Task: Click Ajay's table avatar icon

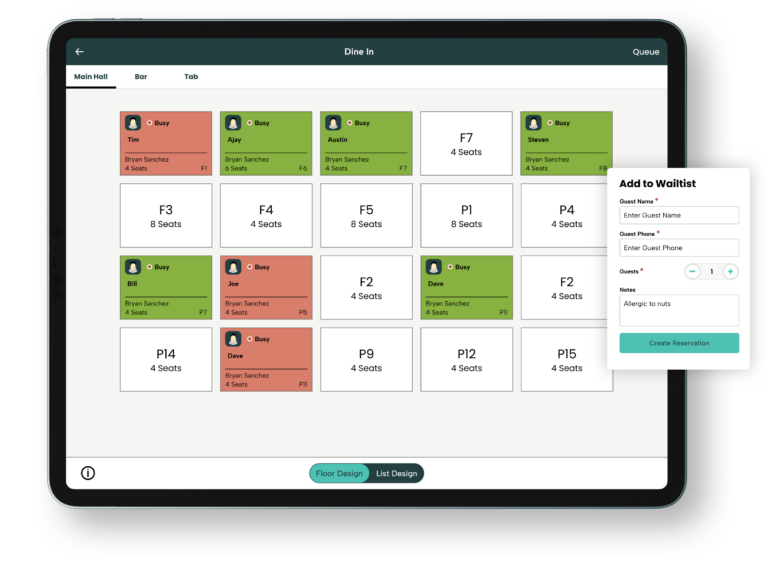Action: pyautogui.click(x=233, y=123)
